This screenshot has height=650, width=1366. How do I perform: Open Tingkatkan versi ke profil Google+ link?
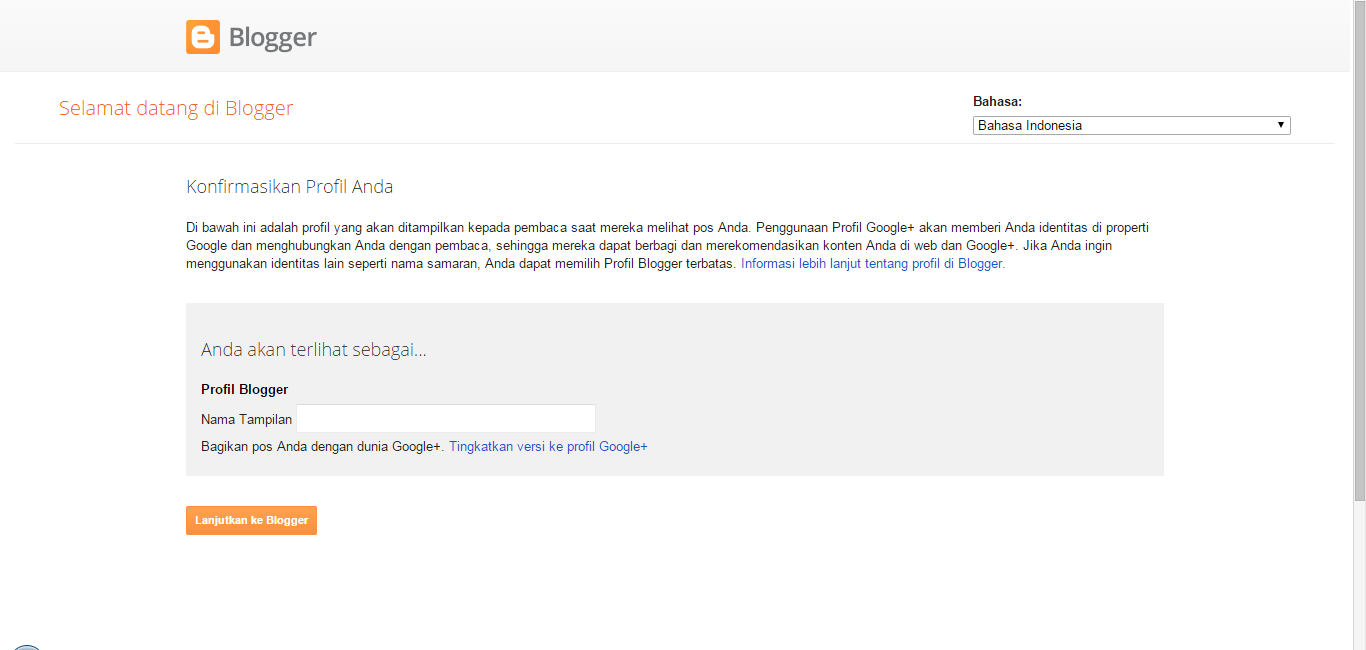(548, 447)
